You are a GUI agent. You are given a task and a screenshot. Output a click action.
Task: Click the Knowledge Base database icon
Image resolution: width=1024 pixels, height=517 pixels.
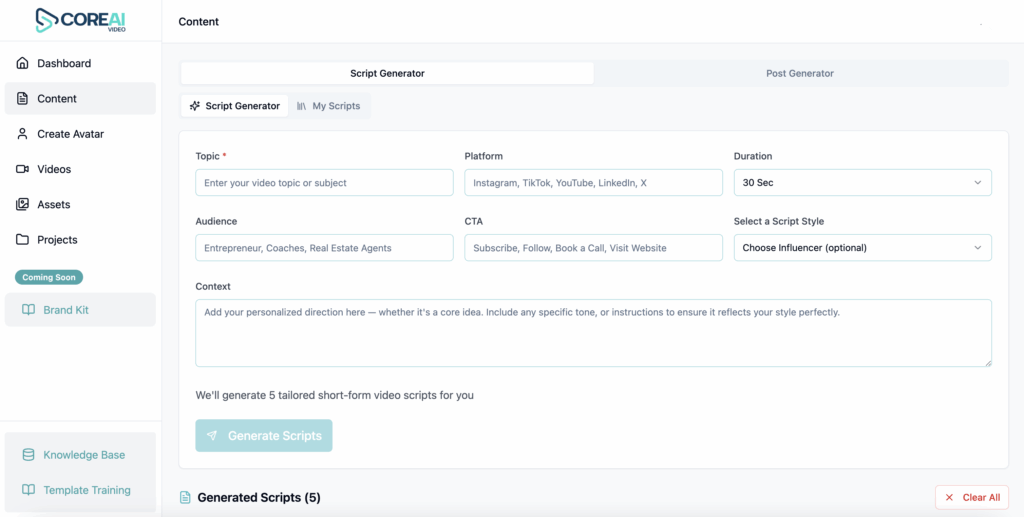tap(28, 455)
